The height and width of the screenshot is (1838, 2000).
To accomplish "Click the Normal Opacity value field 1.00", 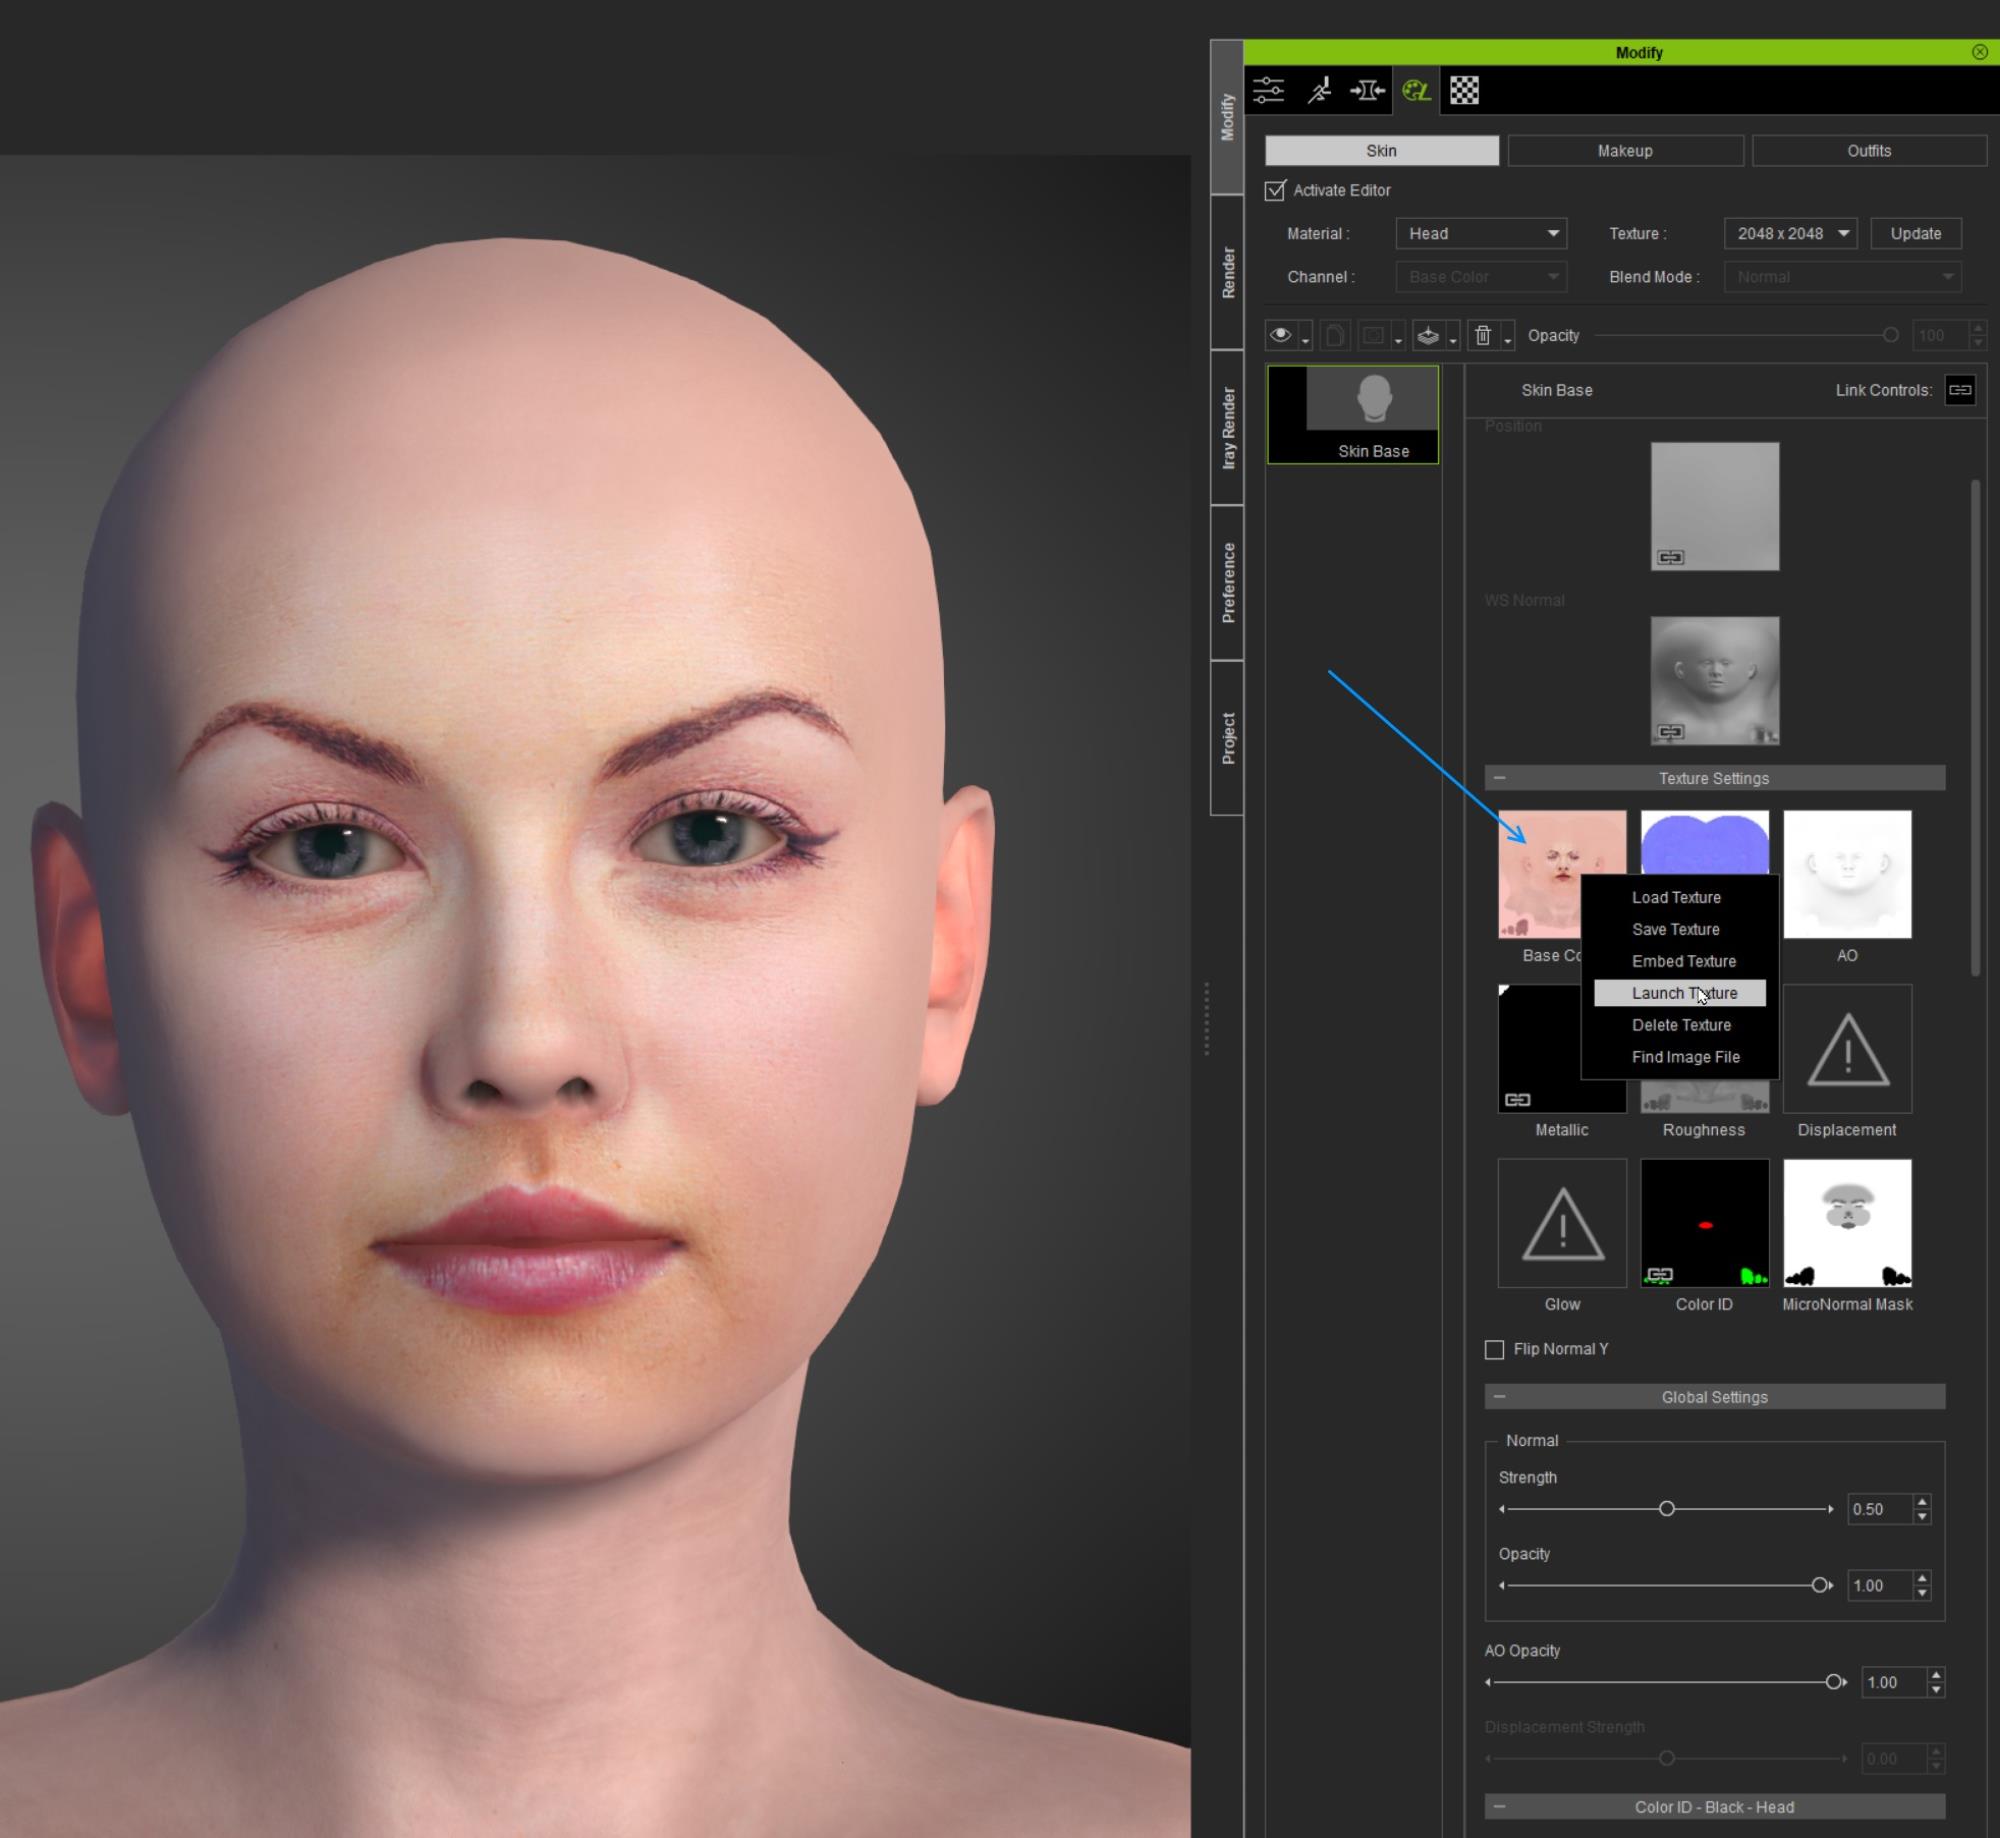I will [1879, 1586].
